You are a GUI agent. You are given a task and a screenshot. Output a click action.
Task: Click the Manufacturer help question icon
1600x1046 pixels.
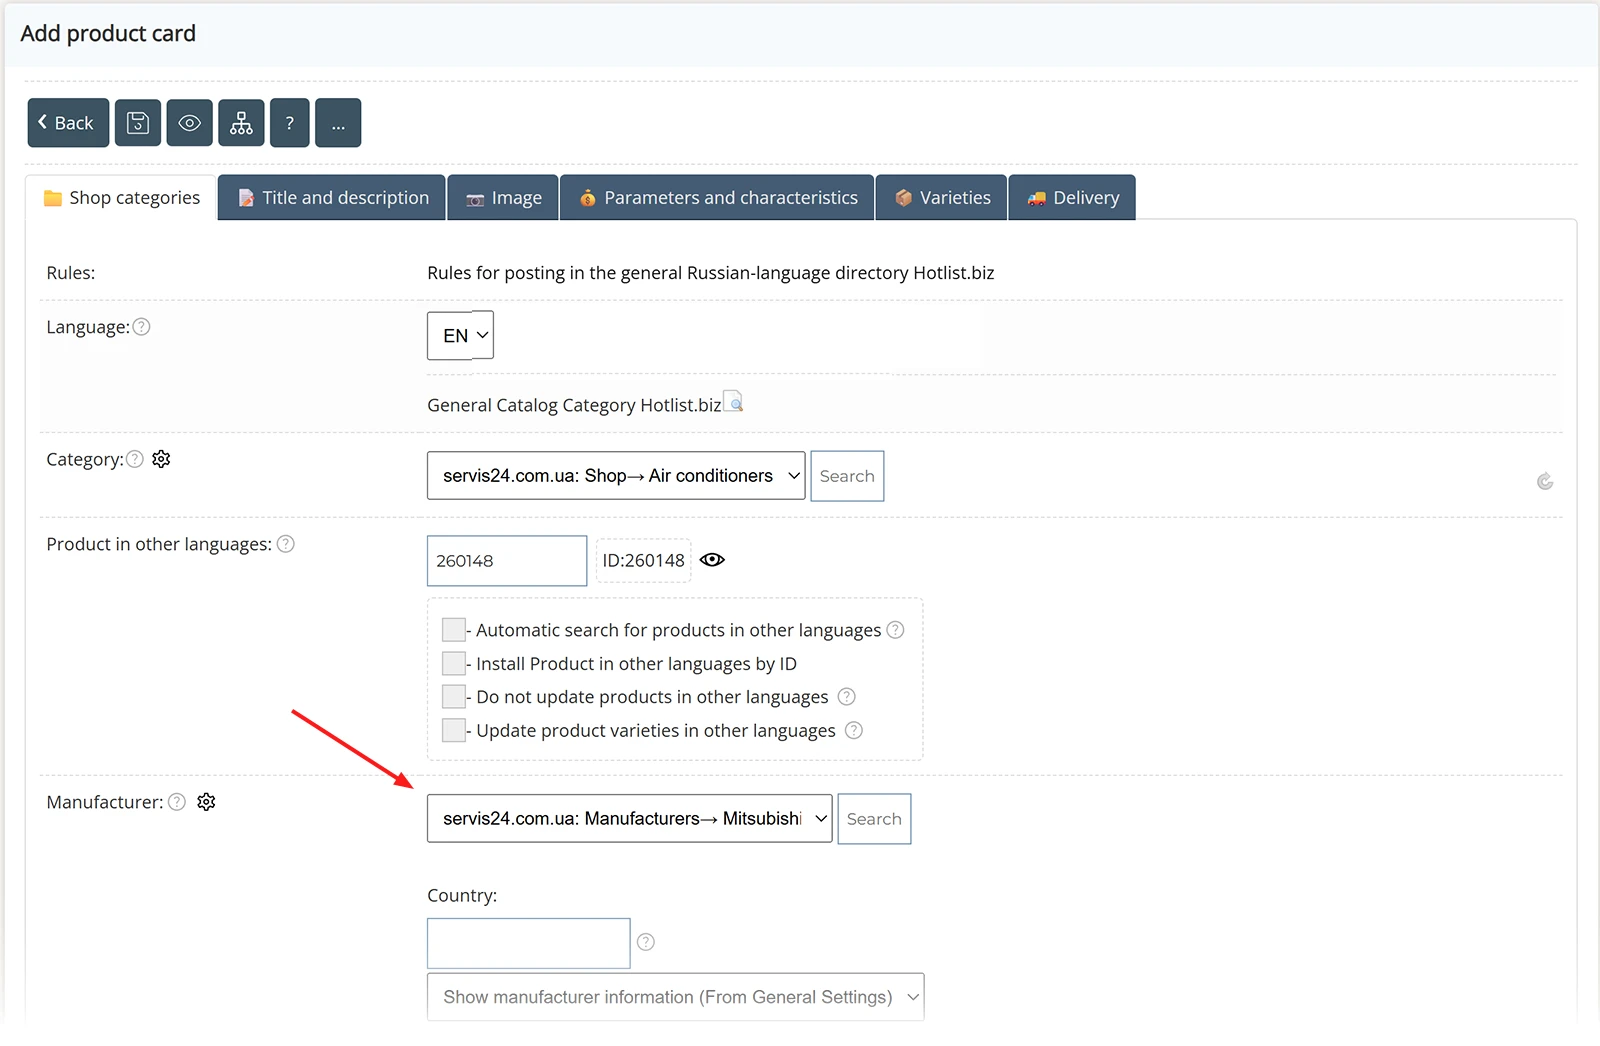pyautogui.click(x=177, y=802)
